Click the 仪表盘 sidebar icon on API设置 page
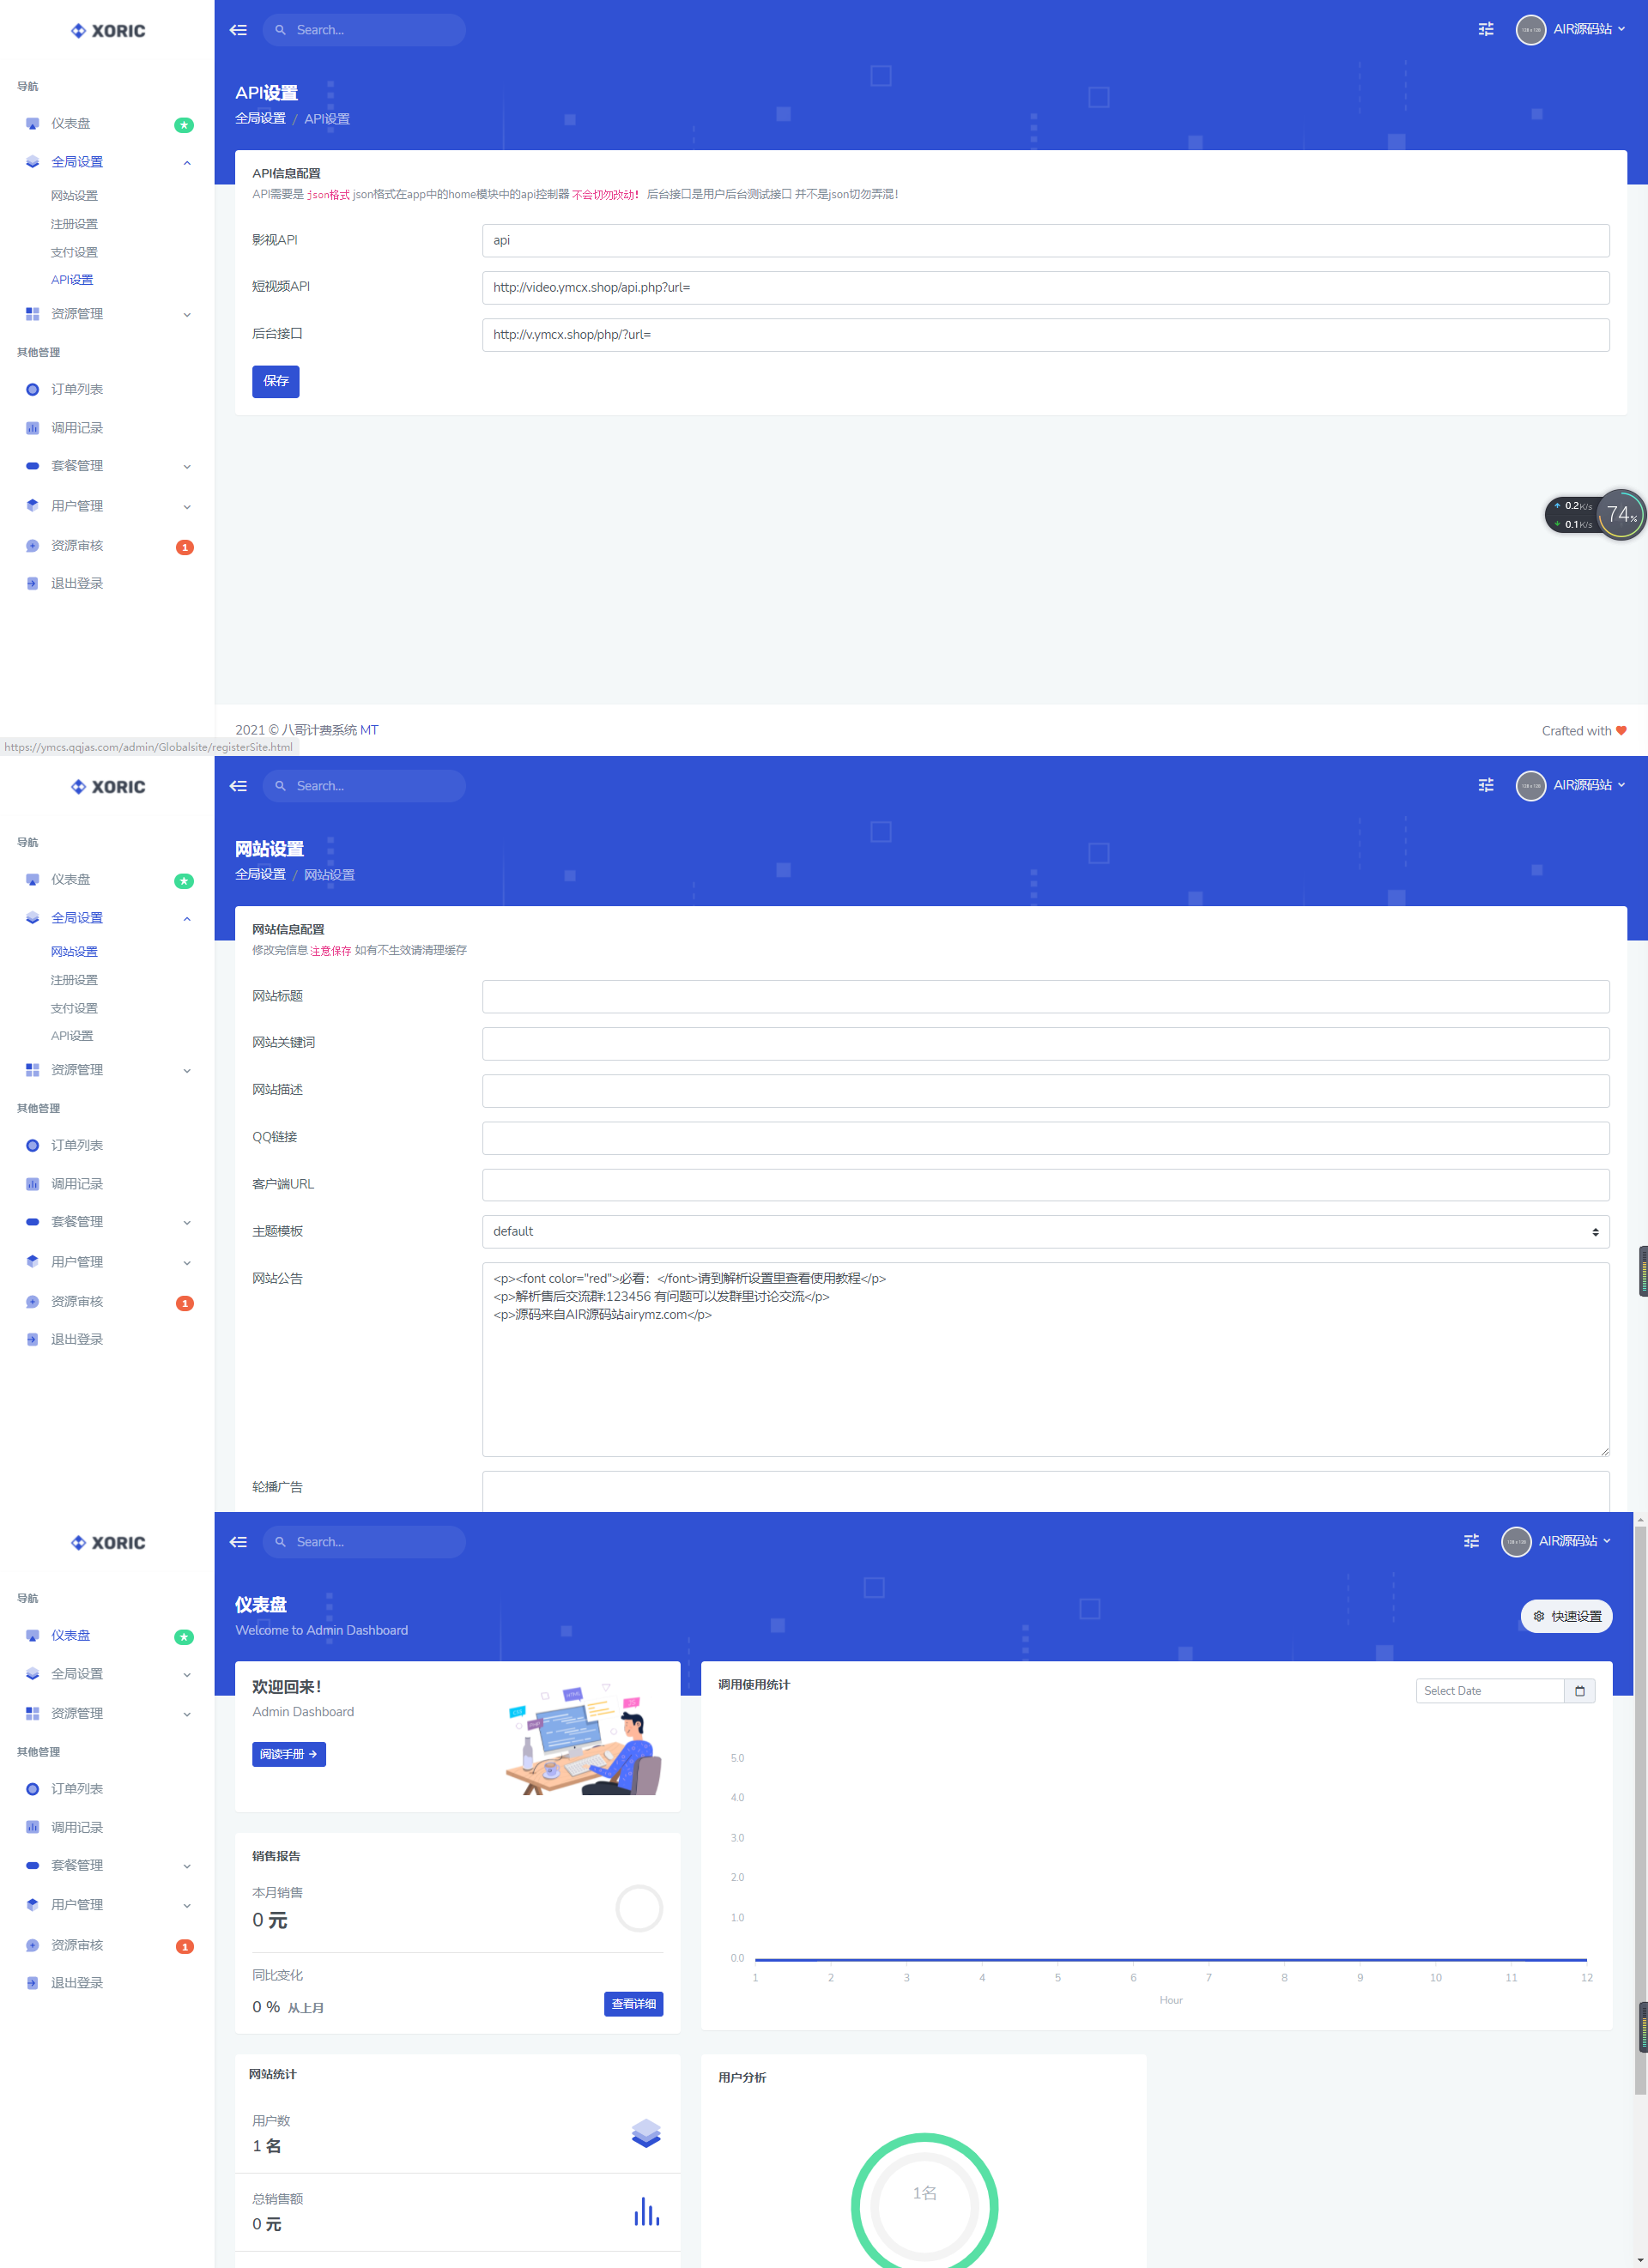The image size is (1648, 2268). click(32, 124)
